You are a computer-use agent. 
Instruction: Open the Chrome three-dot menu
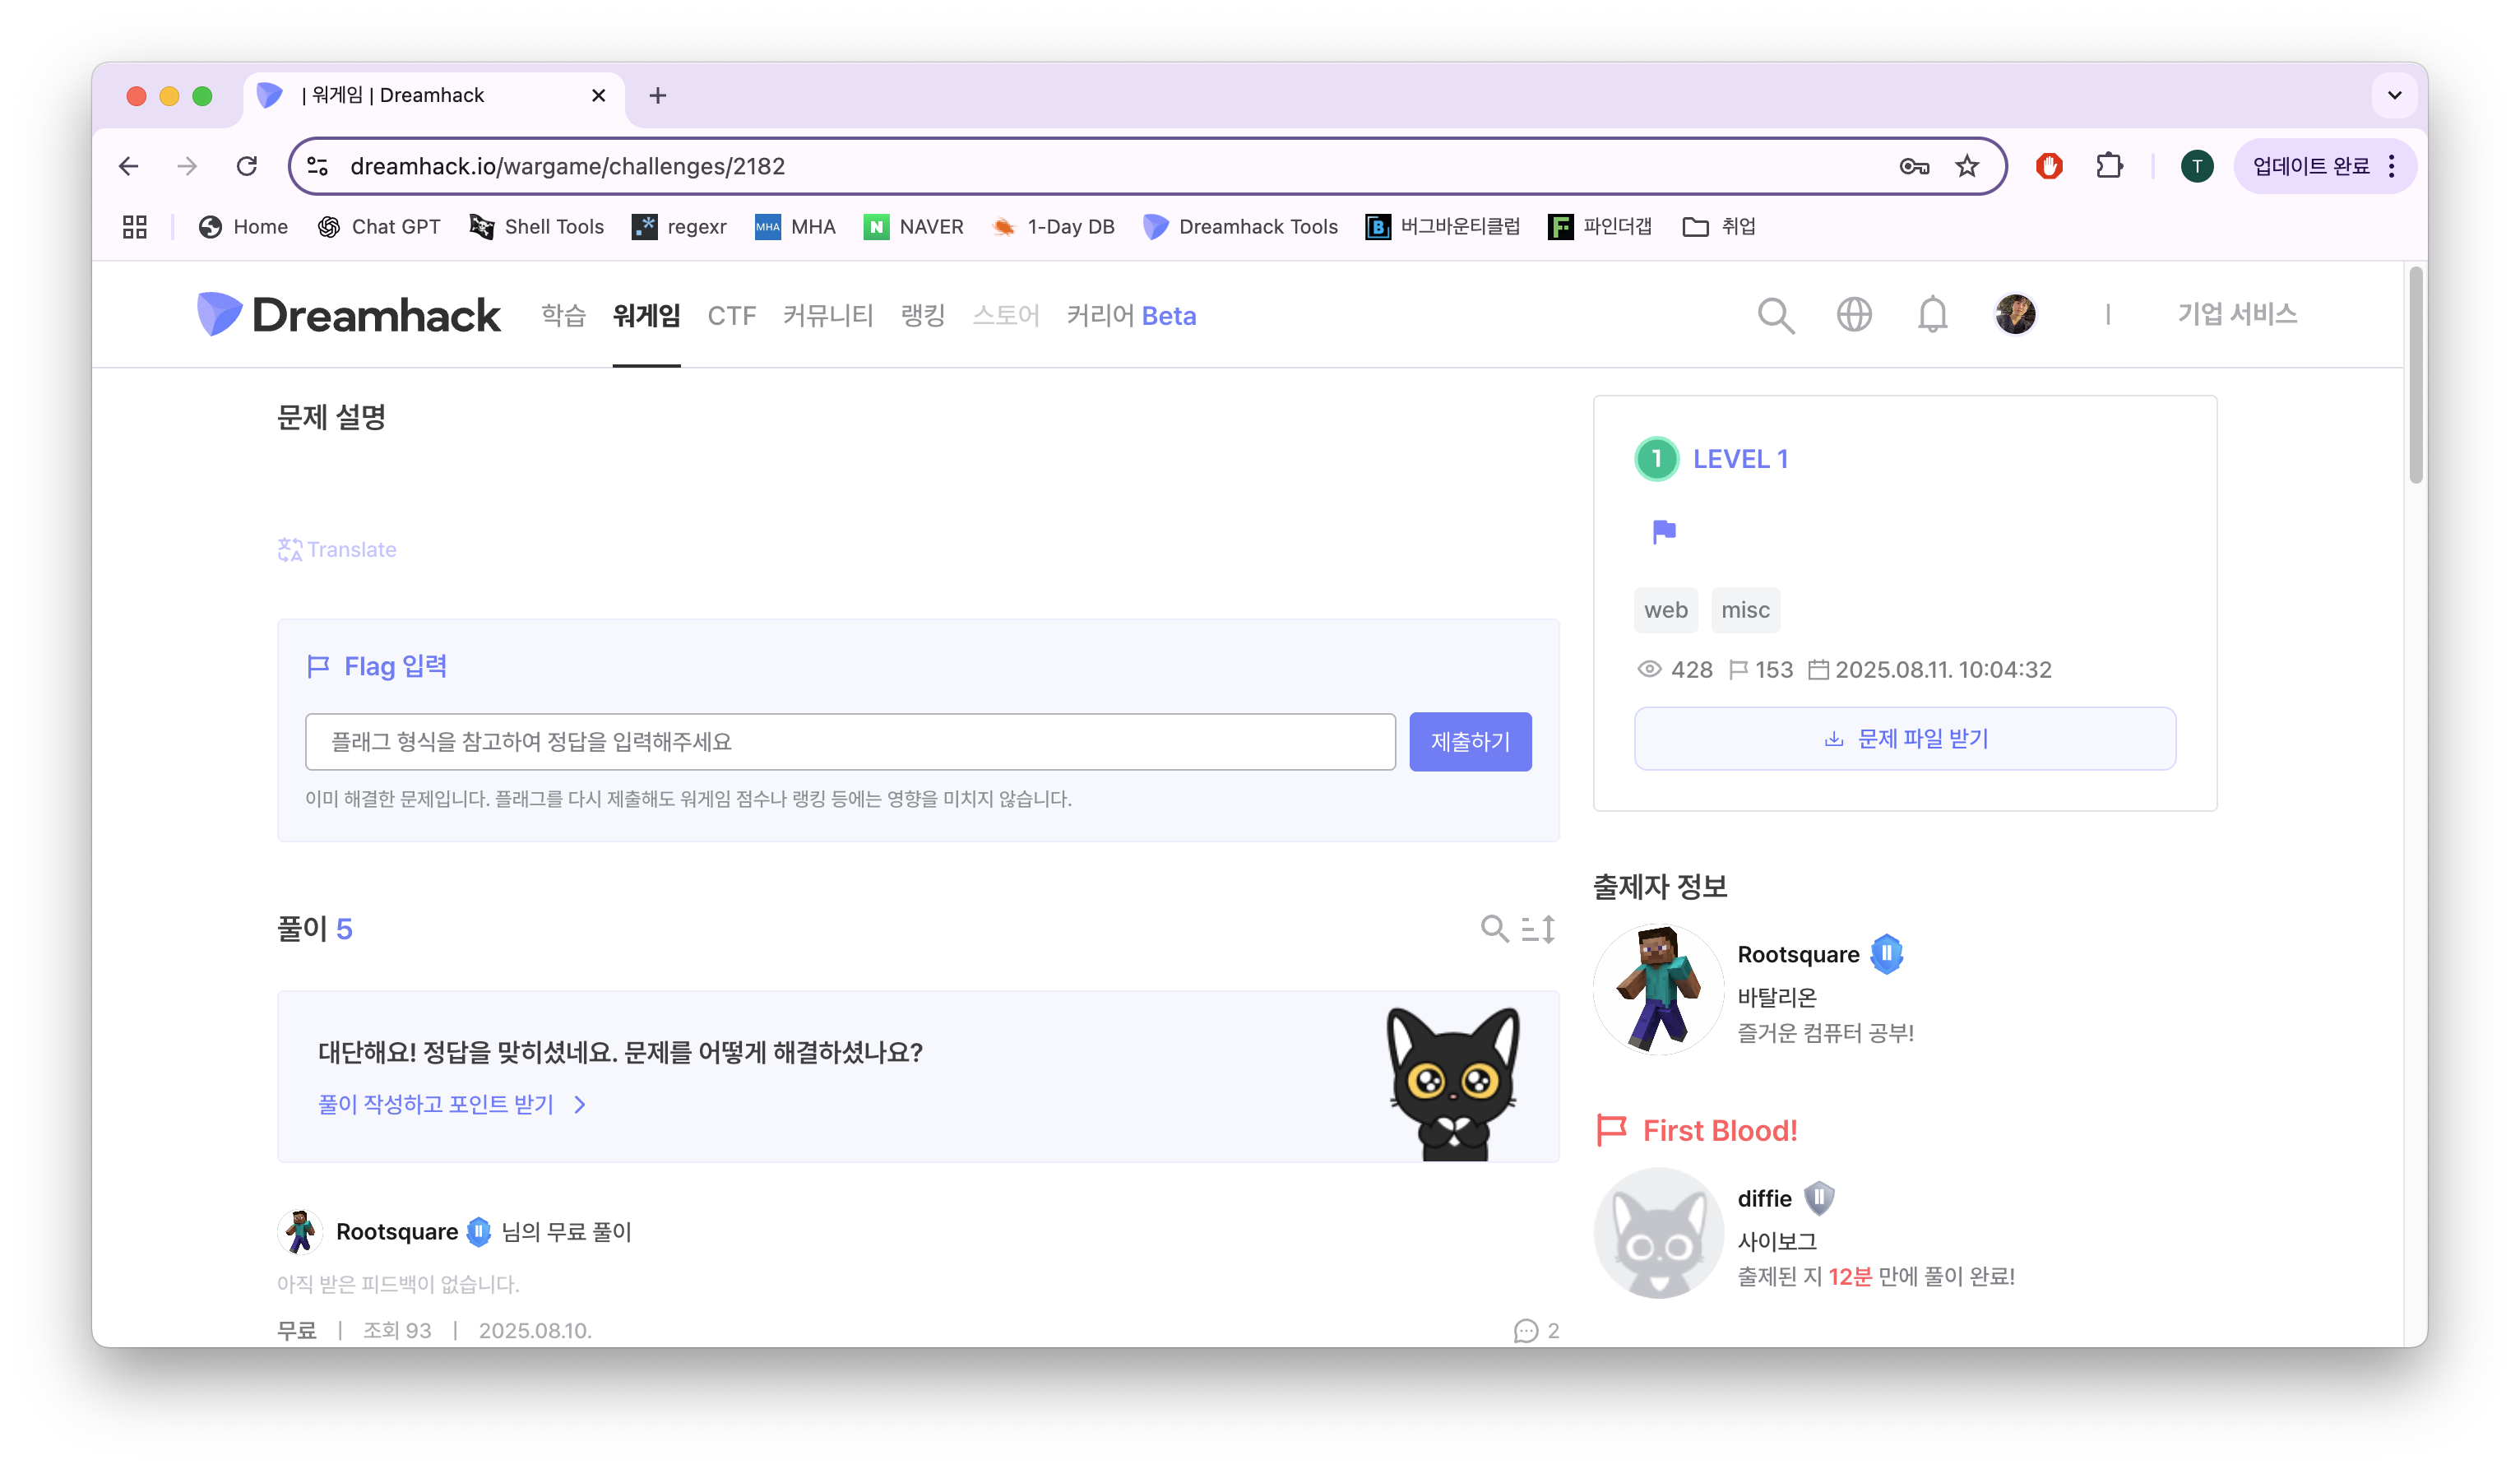click(x=2392, y=166)
